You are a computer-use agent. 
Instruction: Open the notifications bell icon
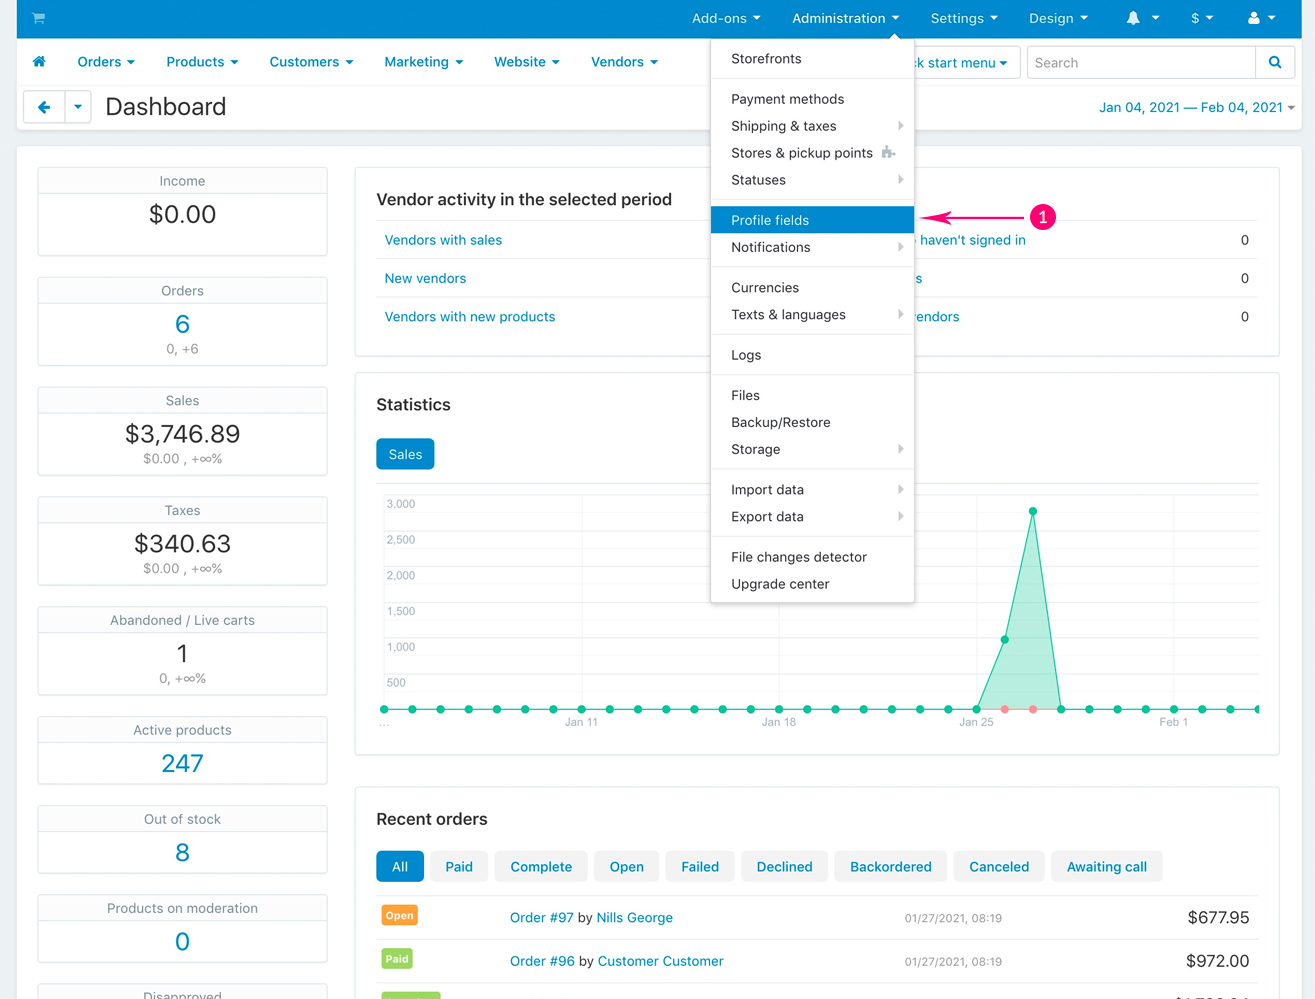1133,18
